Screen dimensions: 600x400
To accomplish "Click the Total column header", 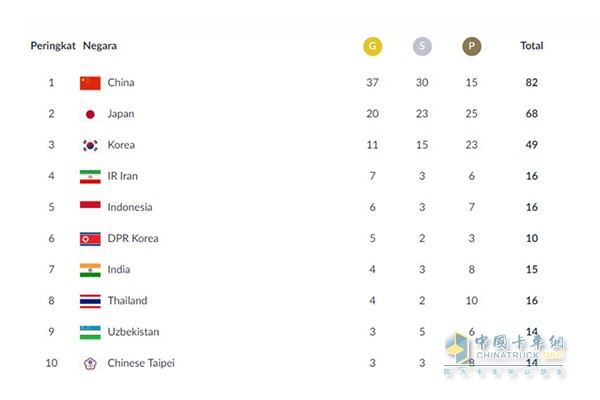I will tap(532, 46).
